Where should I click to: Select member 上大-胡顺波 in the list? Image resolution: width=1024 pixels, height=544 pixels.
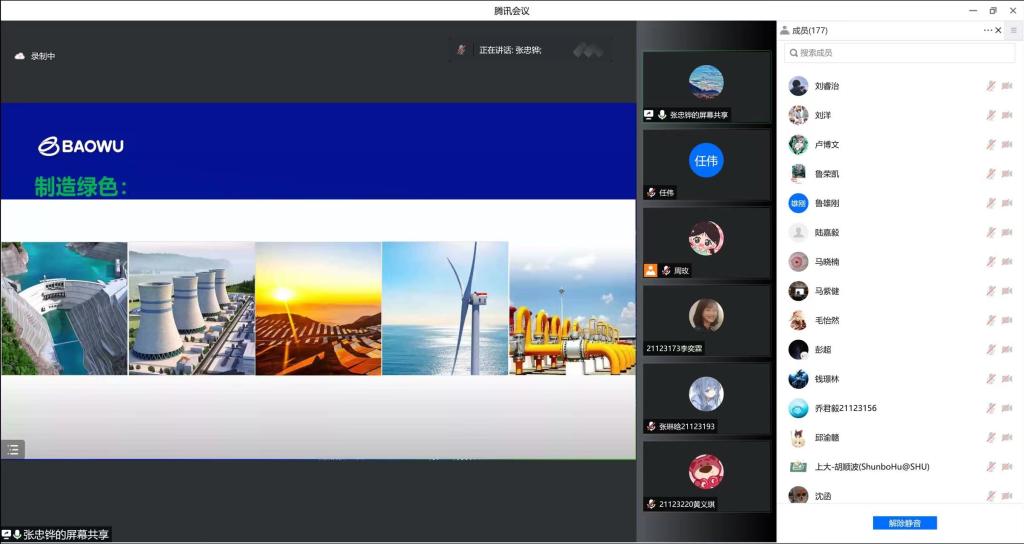coord(871,467)
